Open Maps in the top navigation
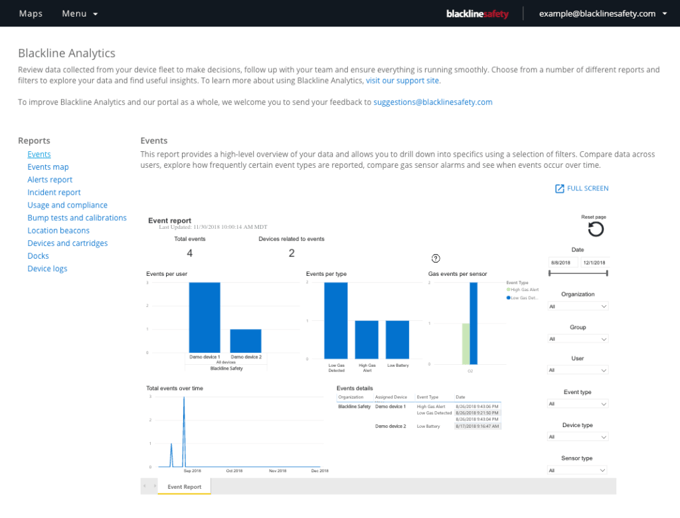680x518 pixels. pos(31,14)
